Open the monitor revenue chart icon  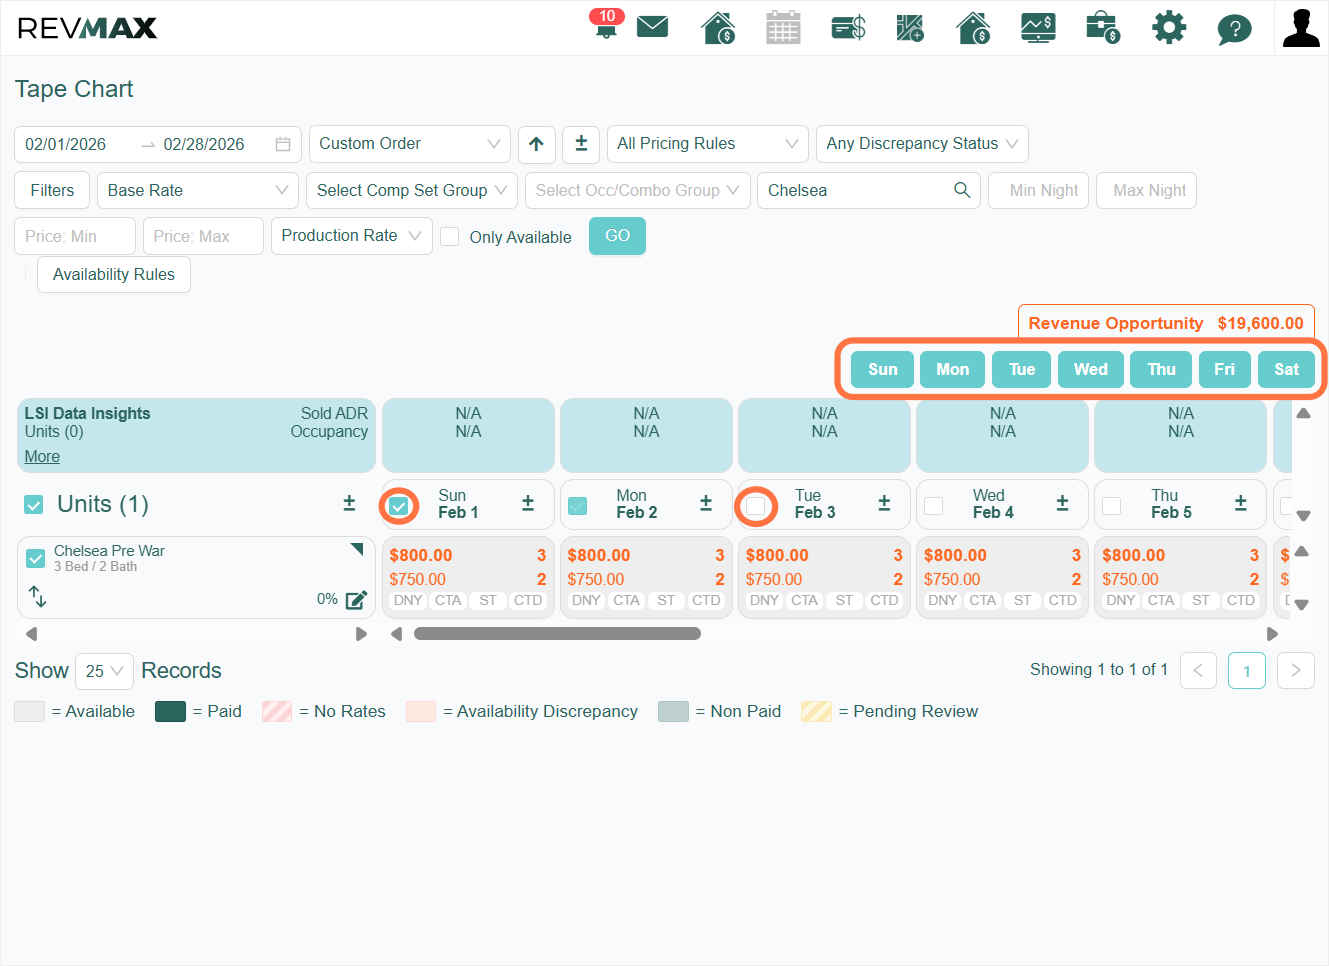point(1038,27)
